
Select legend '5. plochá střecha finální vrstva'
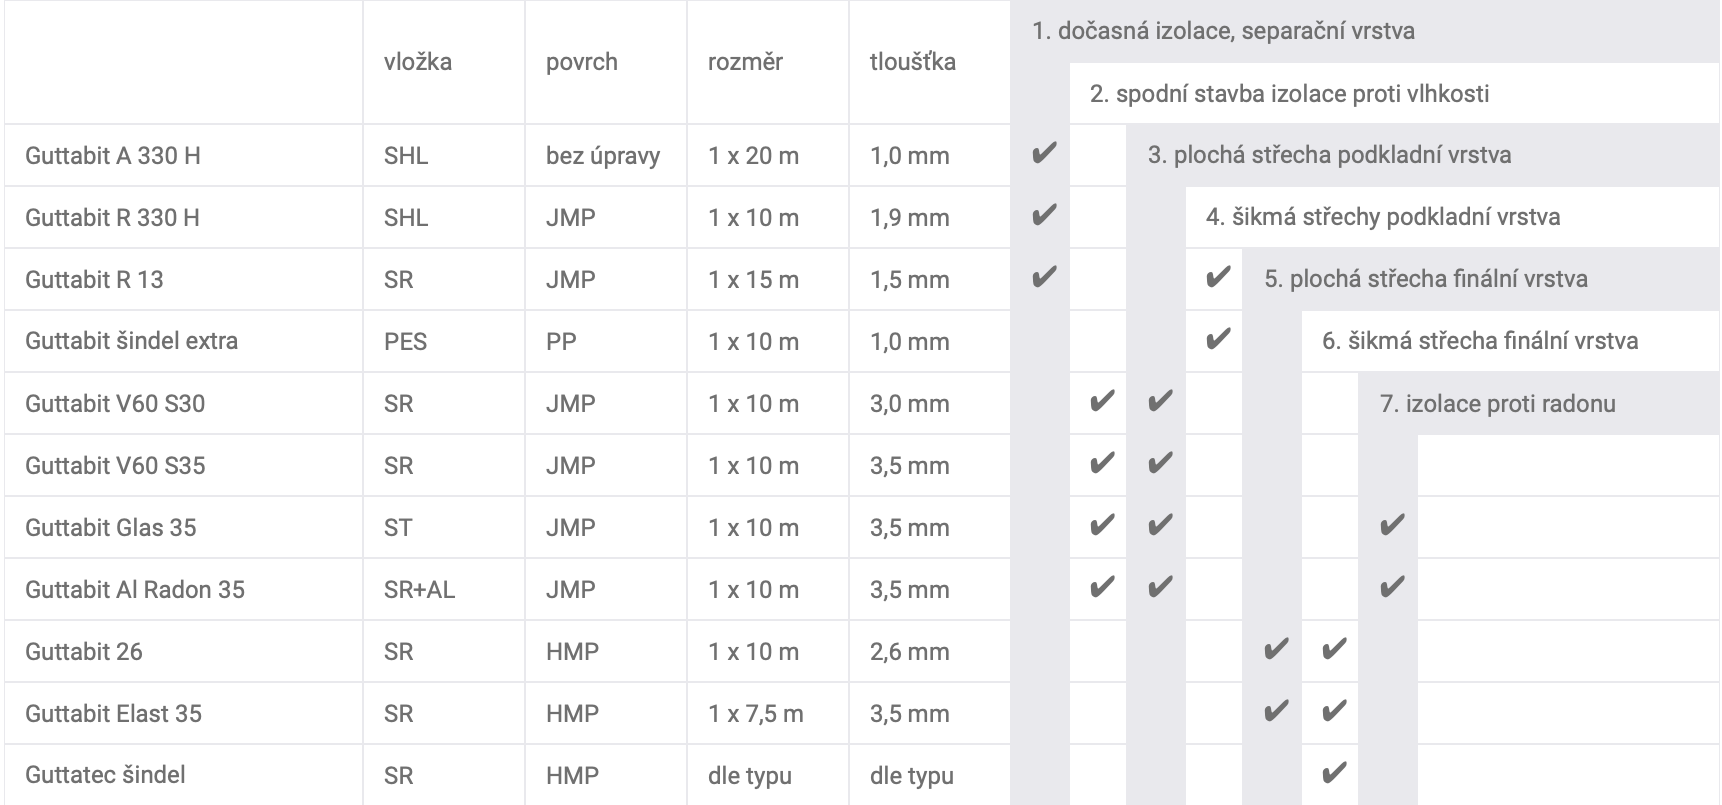coord(1426,279)
